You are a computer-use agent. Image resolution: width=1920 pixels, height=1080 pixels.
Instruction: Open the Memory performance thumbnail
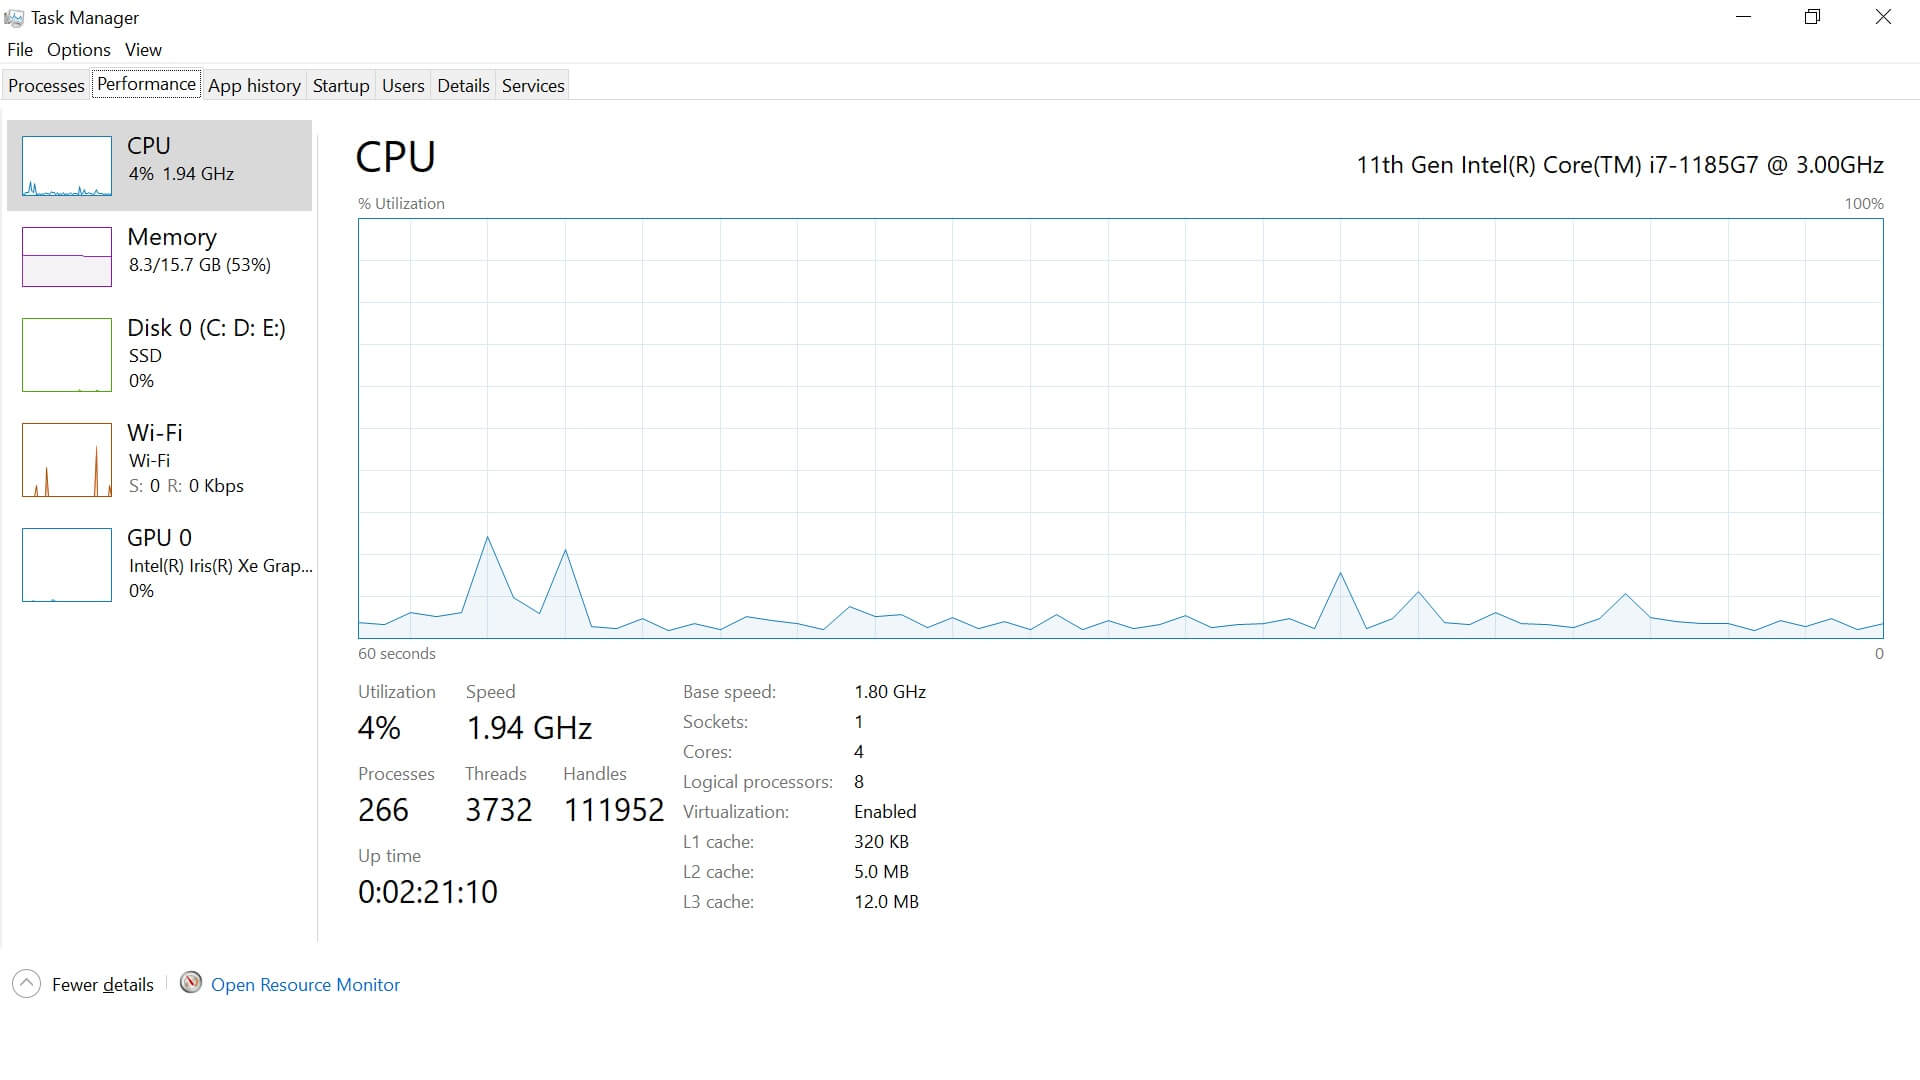click(x=66, y=256)
